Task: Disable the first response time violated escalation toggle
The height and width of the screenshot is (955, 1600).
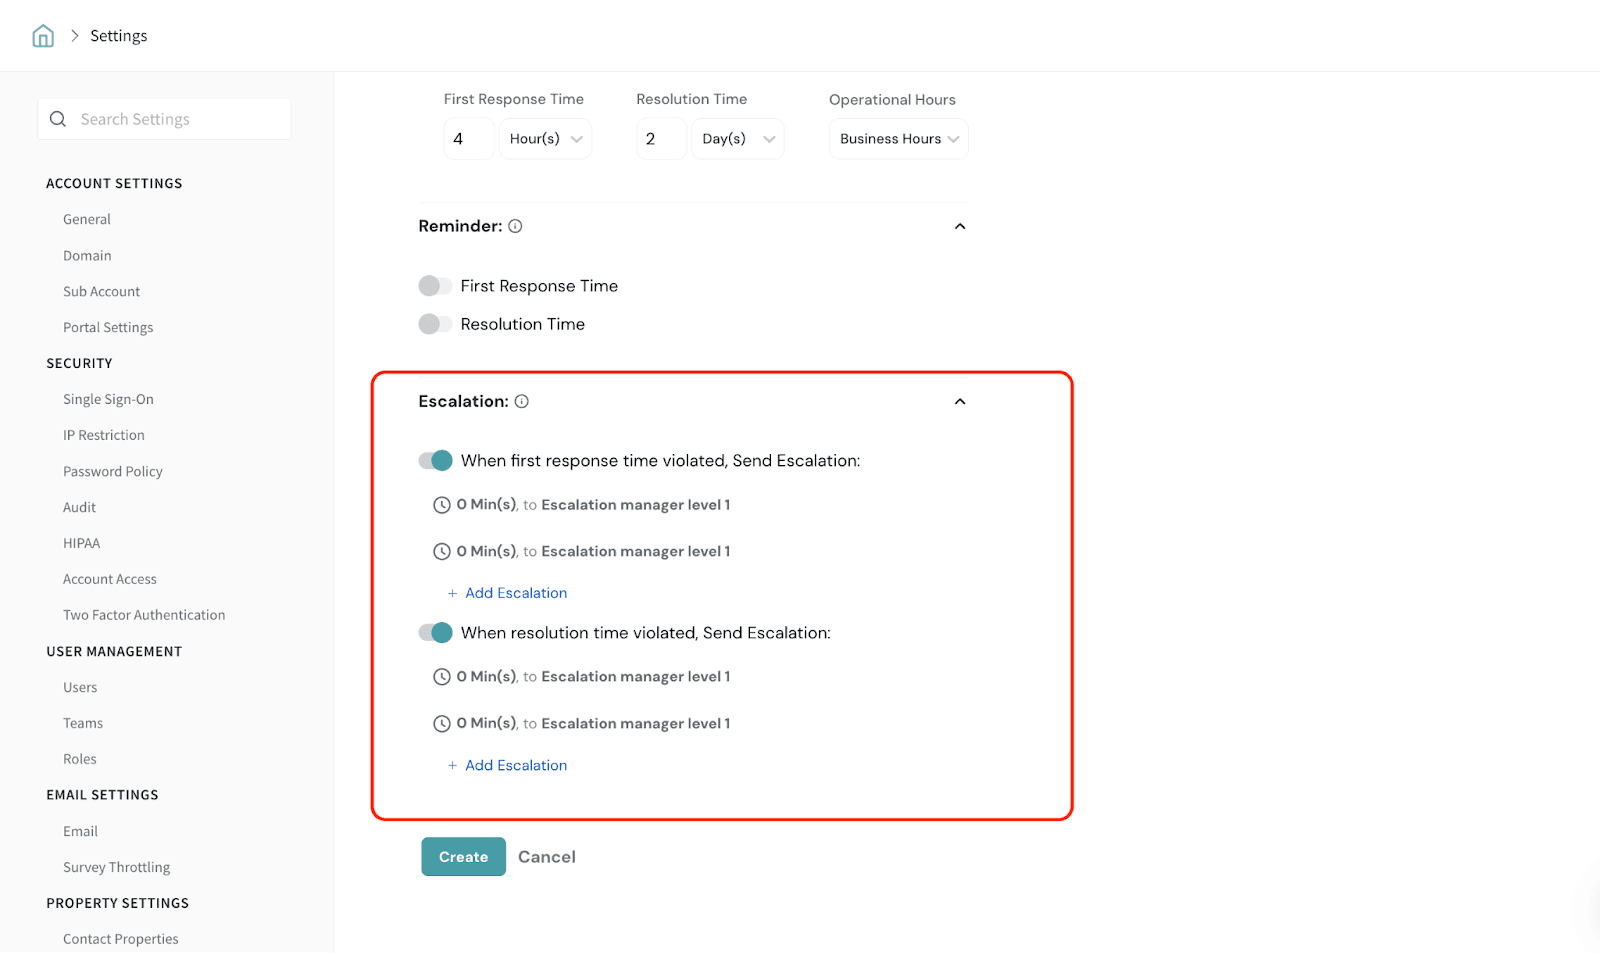Action: 435,460
